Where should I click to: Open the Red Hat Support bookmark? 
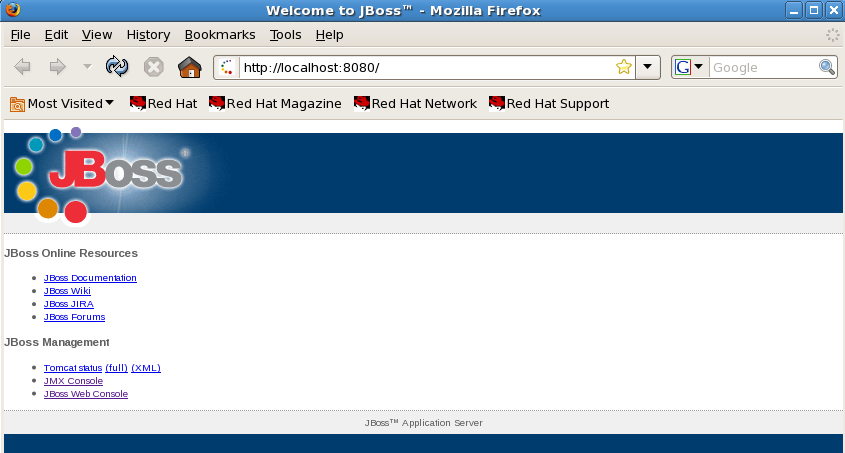click(x=549, y=103)
